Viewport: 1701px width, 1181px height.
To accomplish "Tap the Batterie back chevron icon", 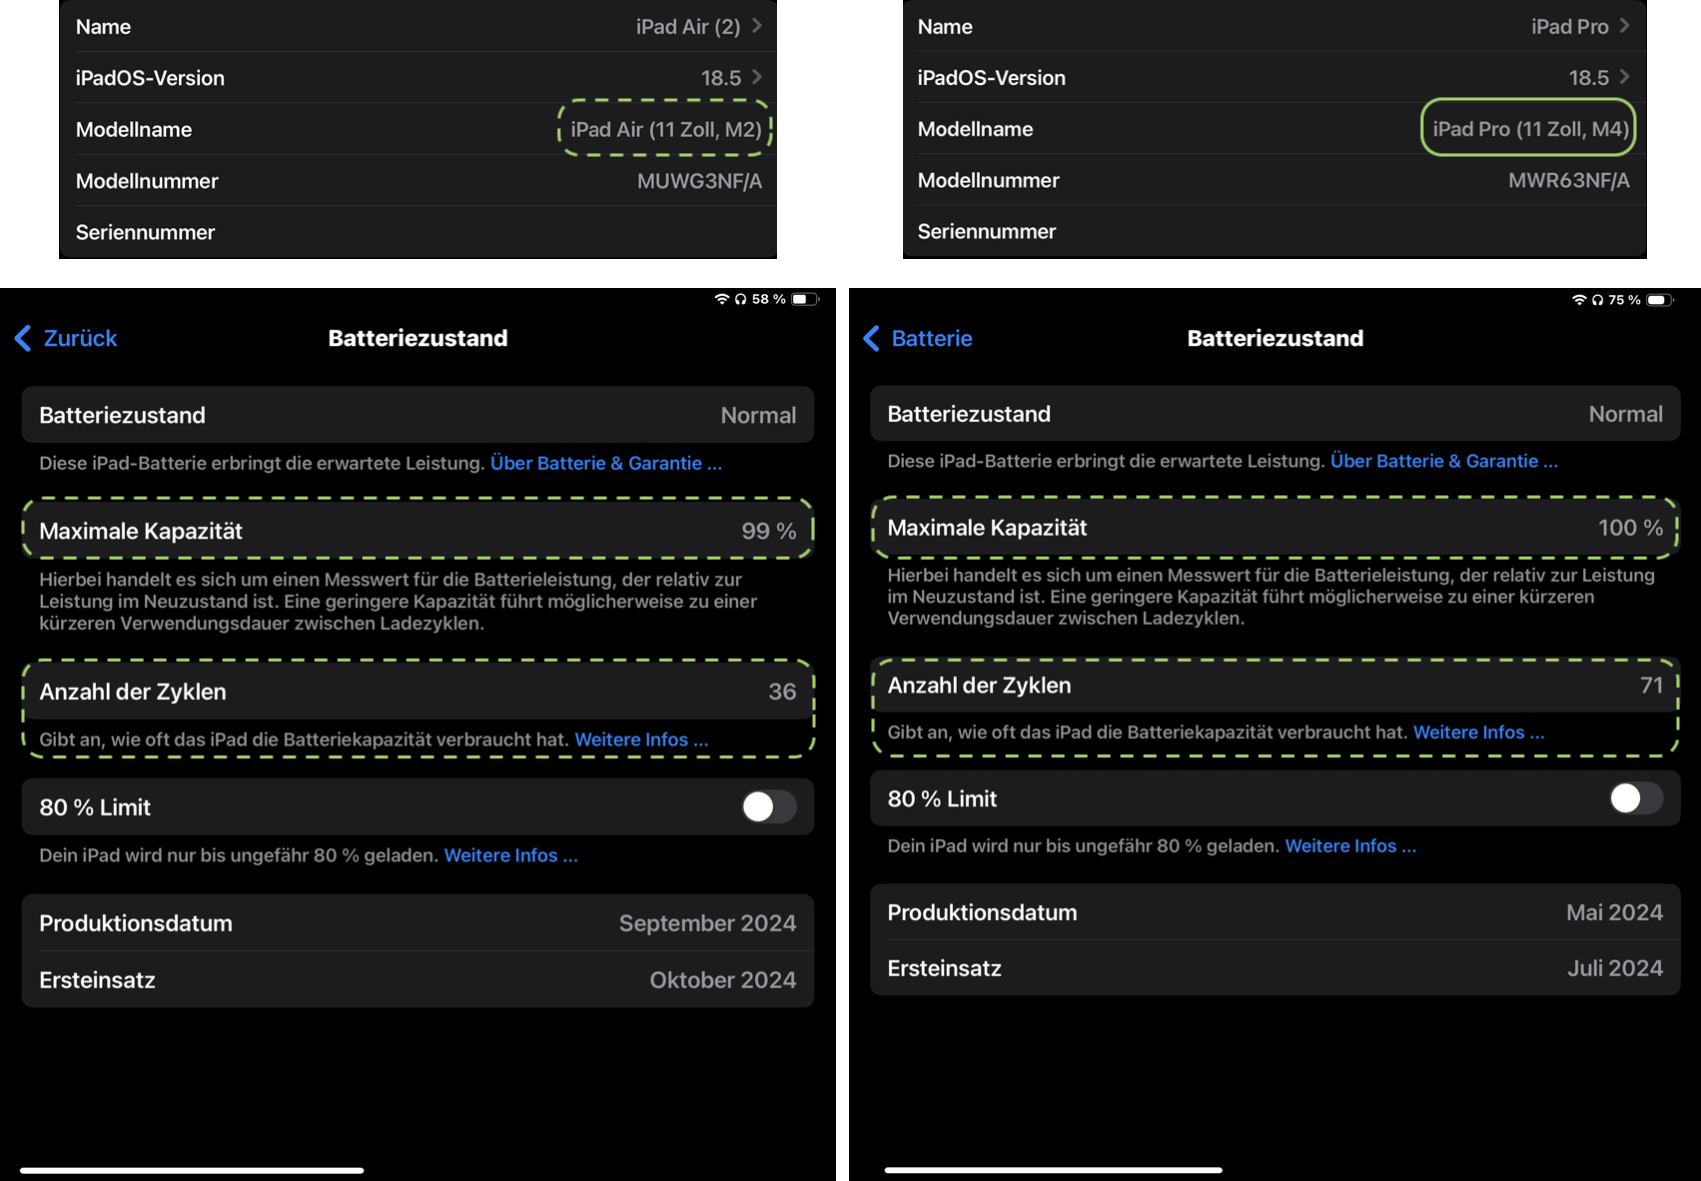I will tap(871, 338).
